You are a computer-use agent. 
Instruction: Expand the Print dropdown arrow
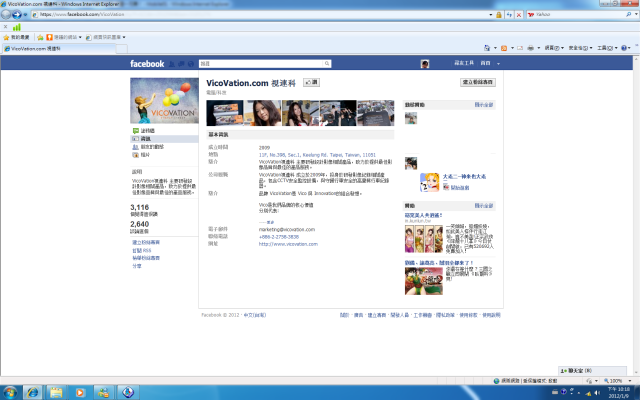(x=538, y=48)
